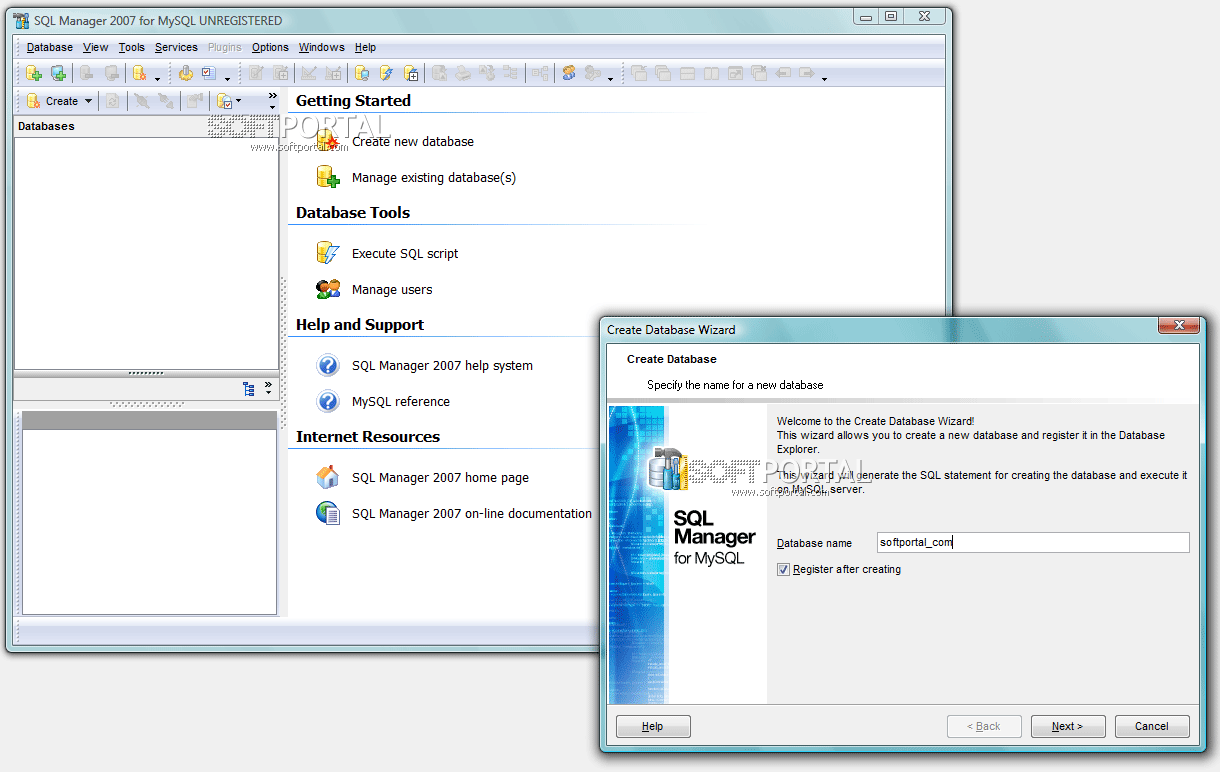Click the checklist icon in the main toolbar
The image size is (1220, 772).
coord(209,73)
